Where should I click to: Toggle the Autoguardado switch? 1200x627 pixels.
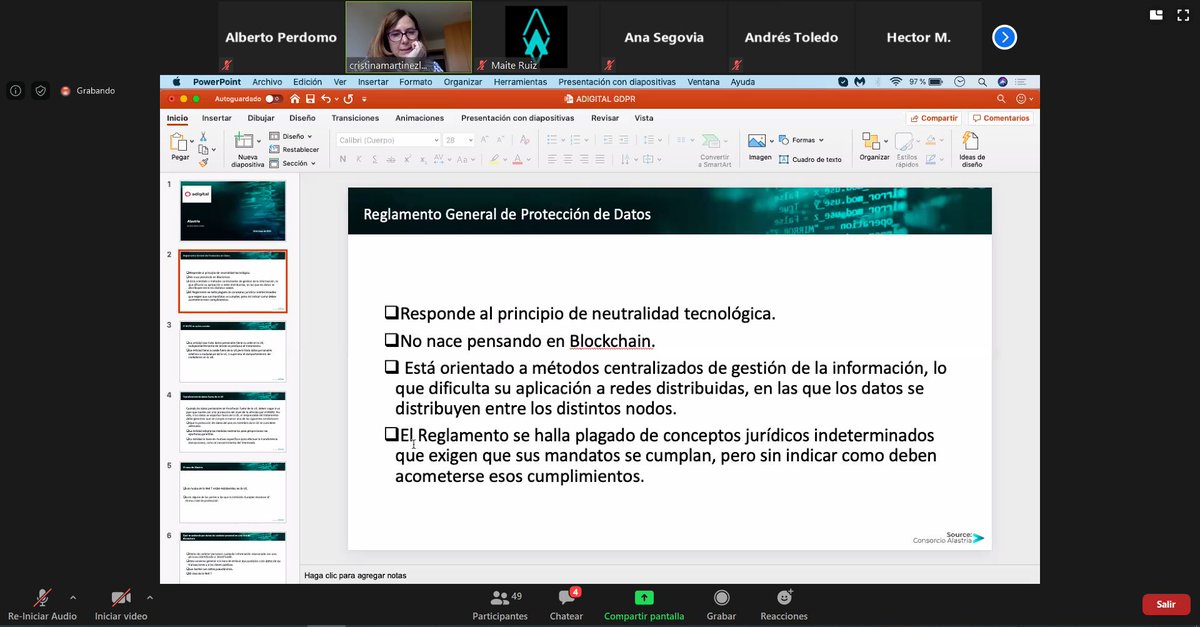click(273, 99)
